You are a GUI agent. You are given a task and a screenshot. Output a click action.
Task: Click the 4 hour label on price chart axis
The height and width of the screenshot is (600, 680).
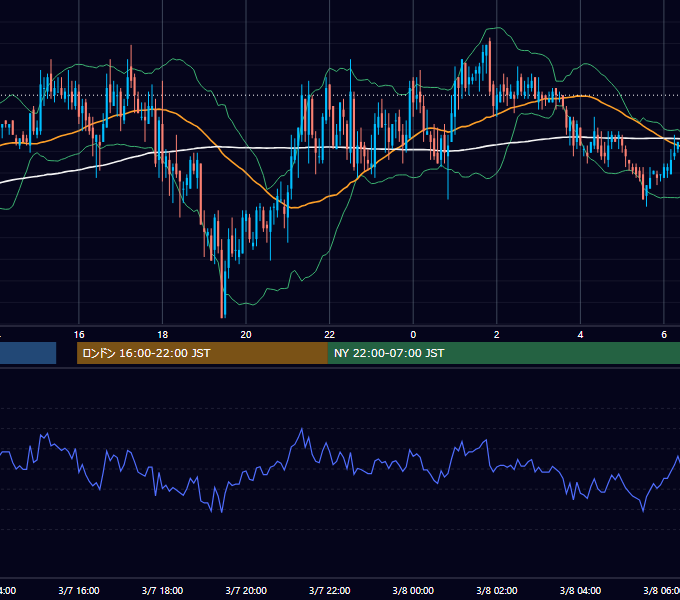(580, 335)
